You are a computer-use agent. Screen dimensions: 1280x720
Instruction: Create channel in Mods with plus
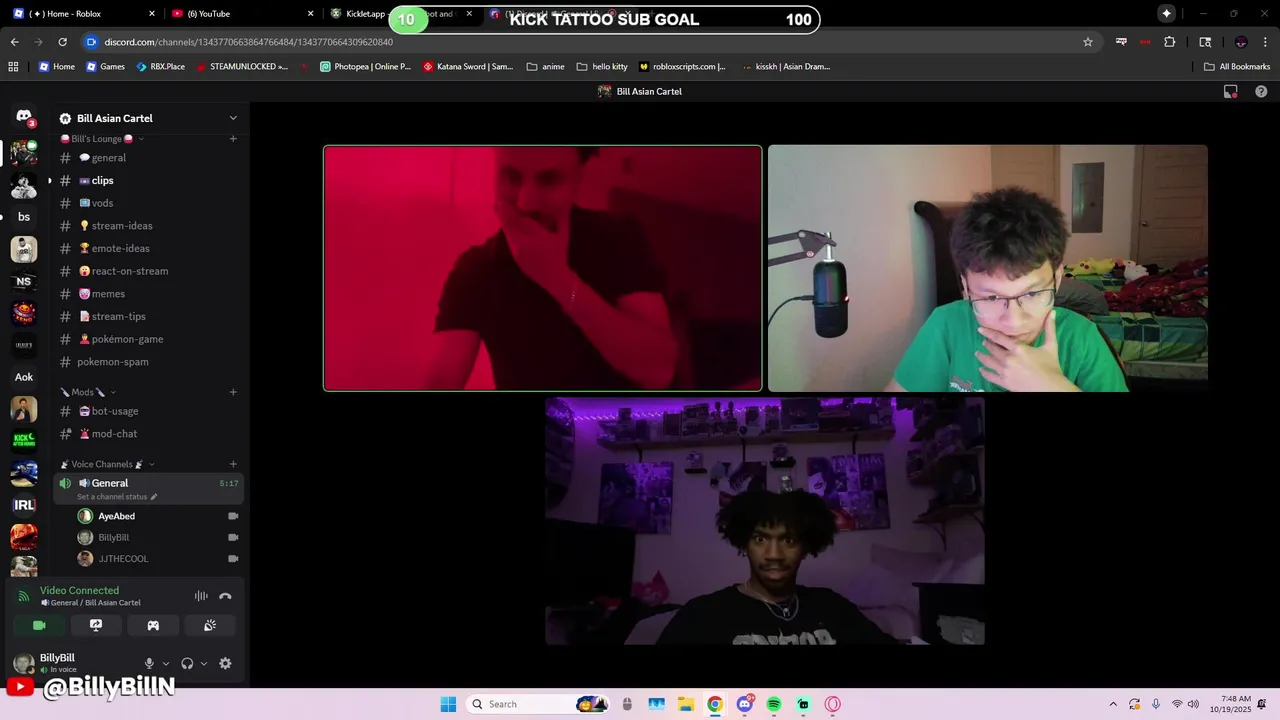pos(233,392)
